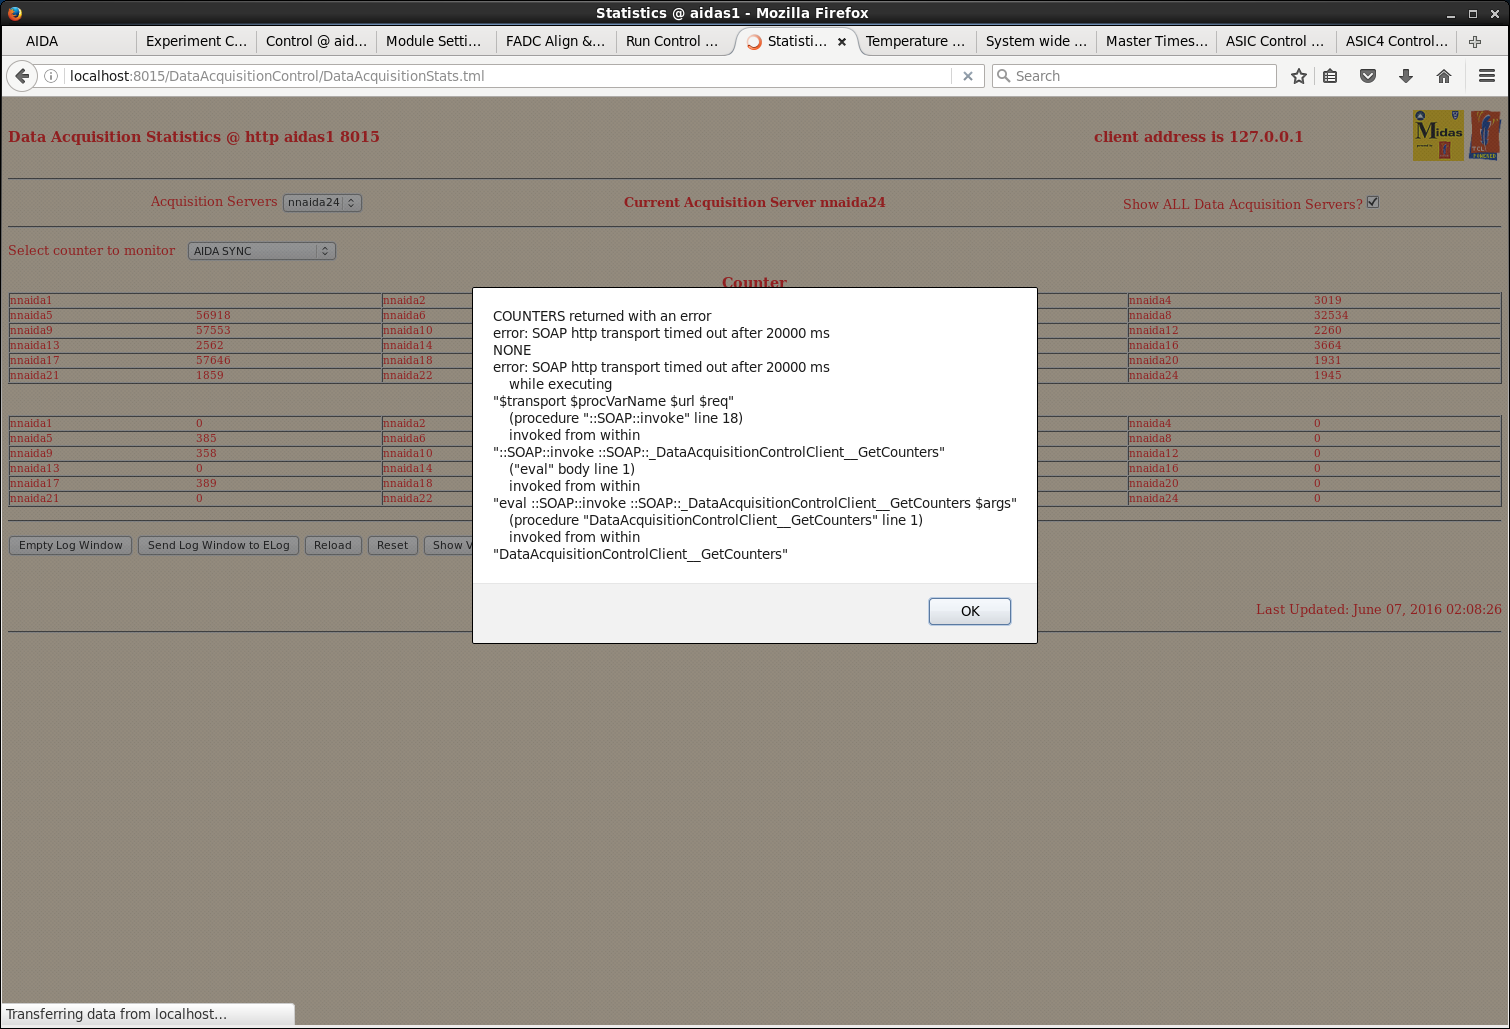
Task: Click the 'NONE' line in the dialog
Action: tap(512, 350)
